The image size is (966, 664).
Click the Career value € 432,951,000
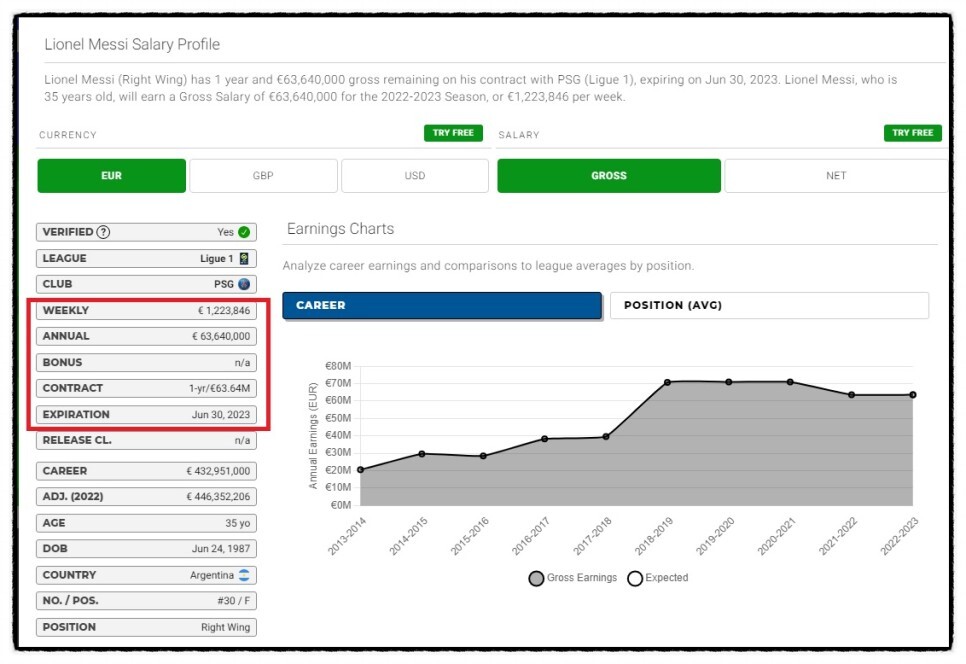pos(218,471)
